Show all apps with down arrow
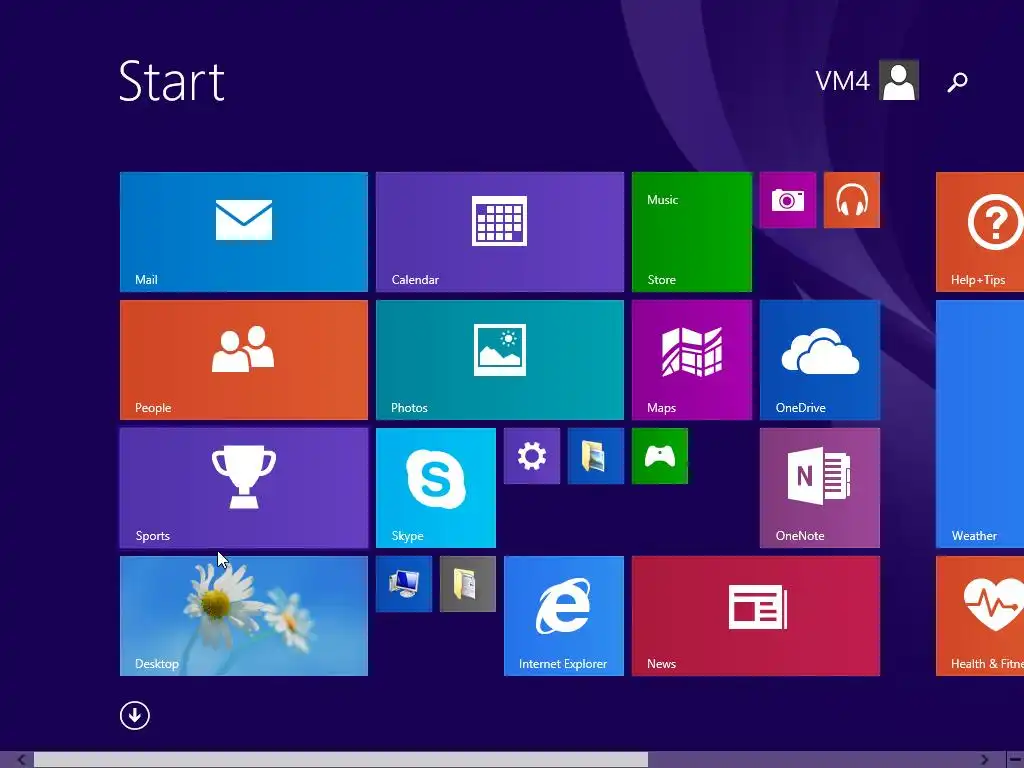Screen dimensions: 1024x768 [135, 715]
